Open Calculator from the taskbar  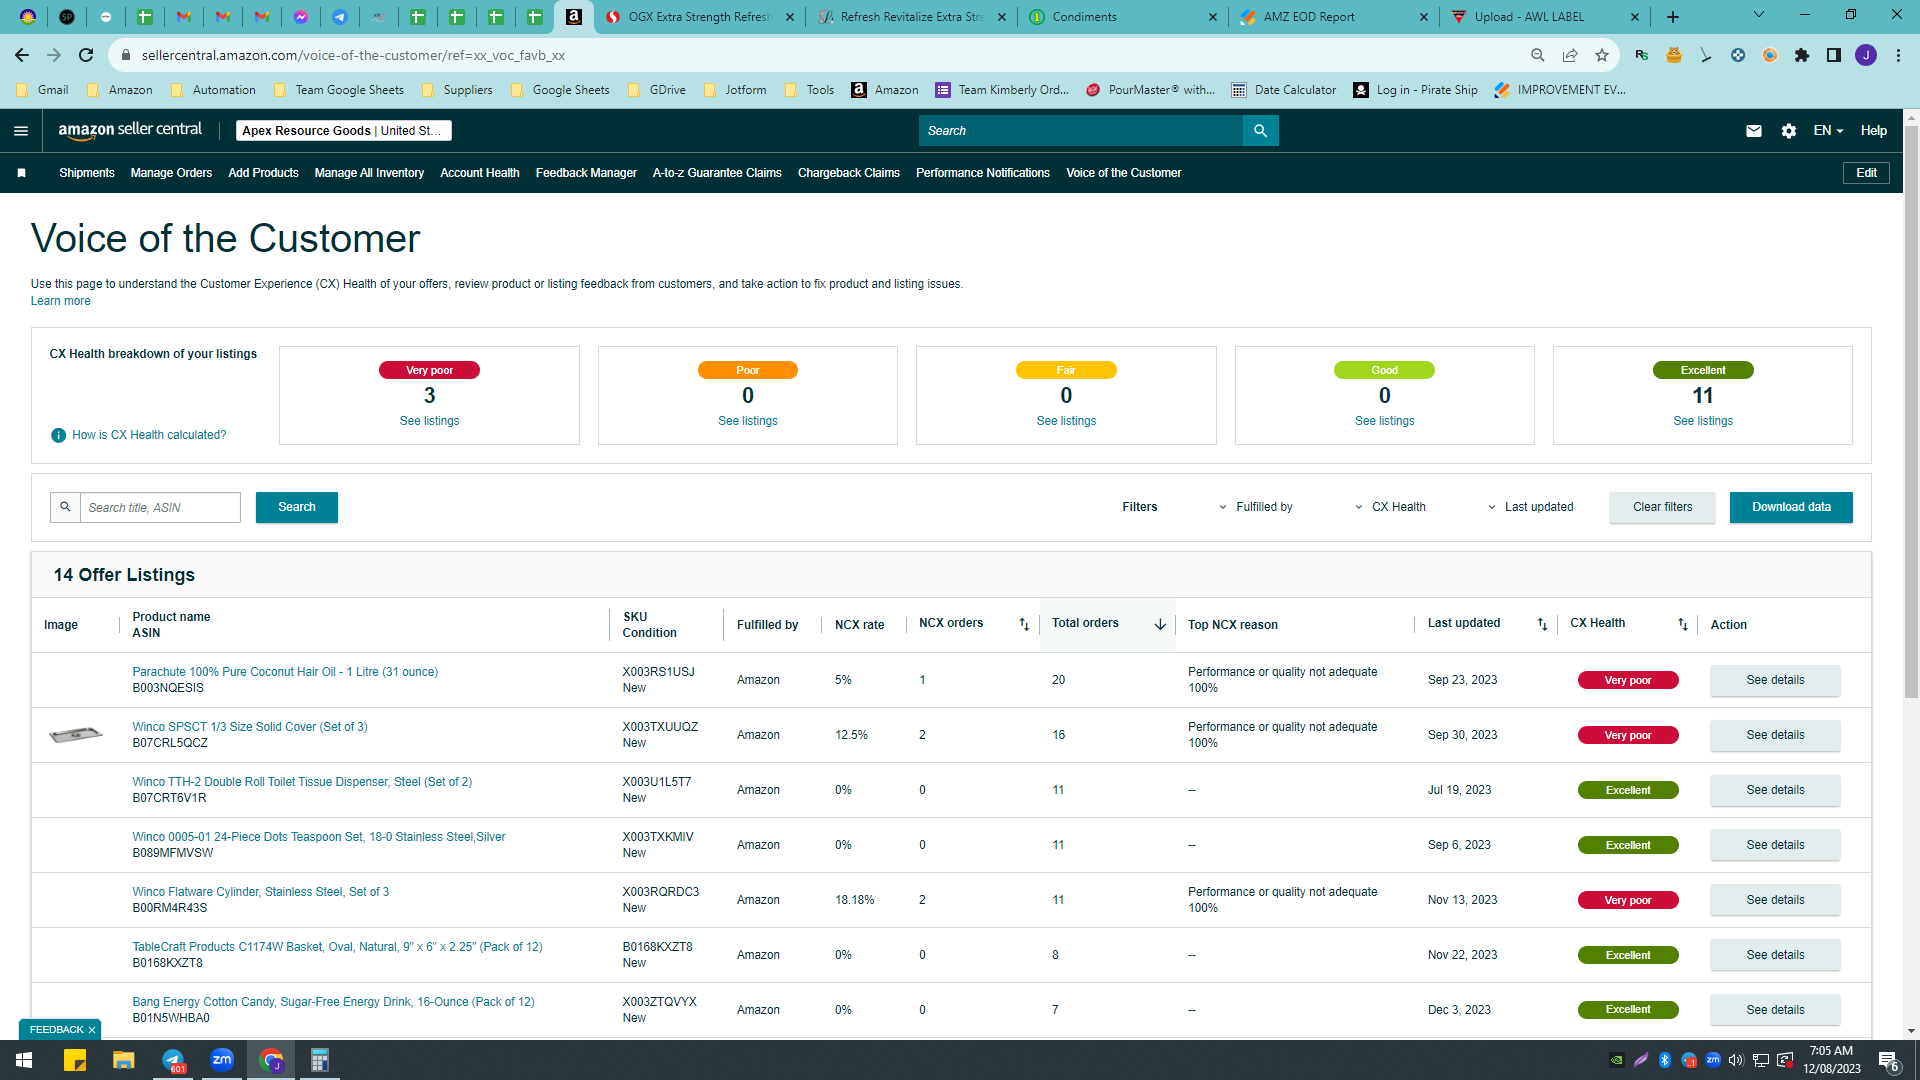[320, 1060]
